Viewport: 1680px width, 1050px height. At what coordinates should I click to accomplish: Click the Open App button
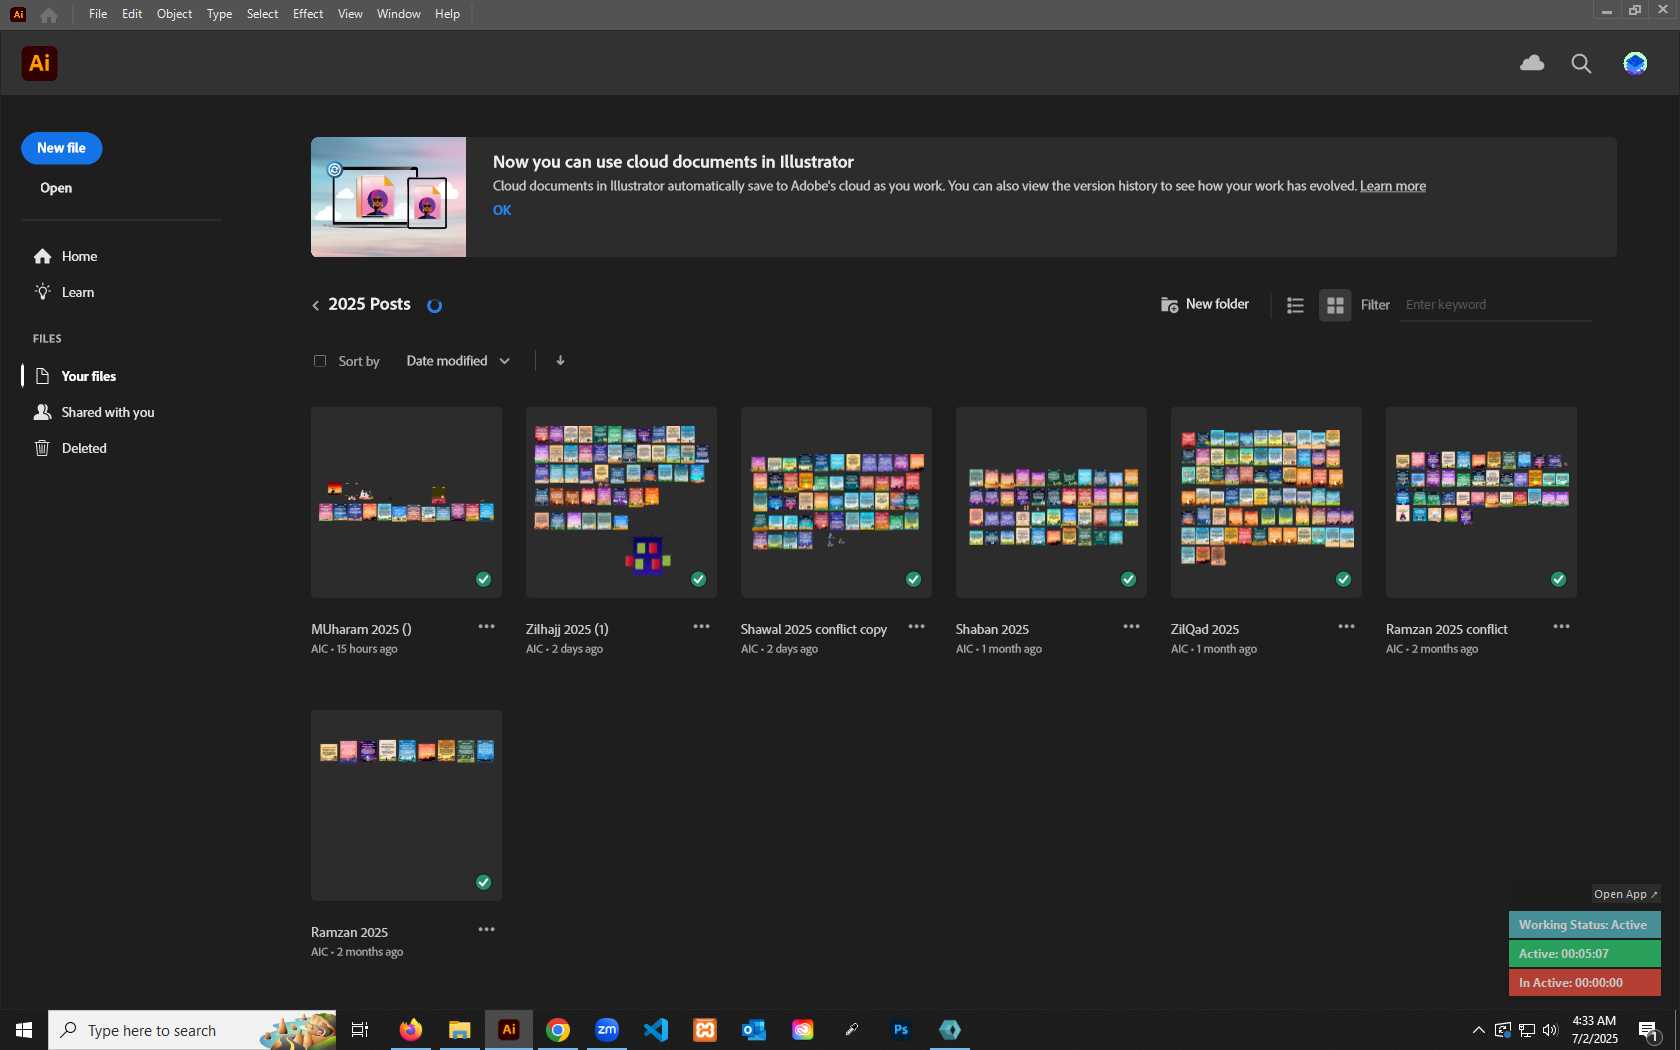1626,894
